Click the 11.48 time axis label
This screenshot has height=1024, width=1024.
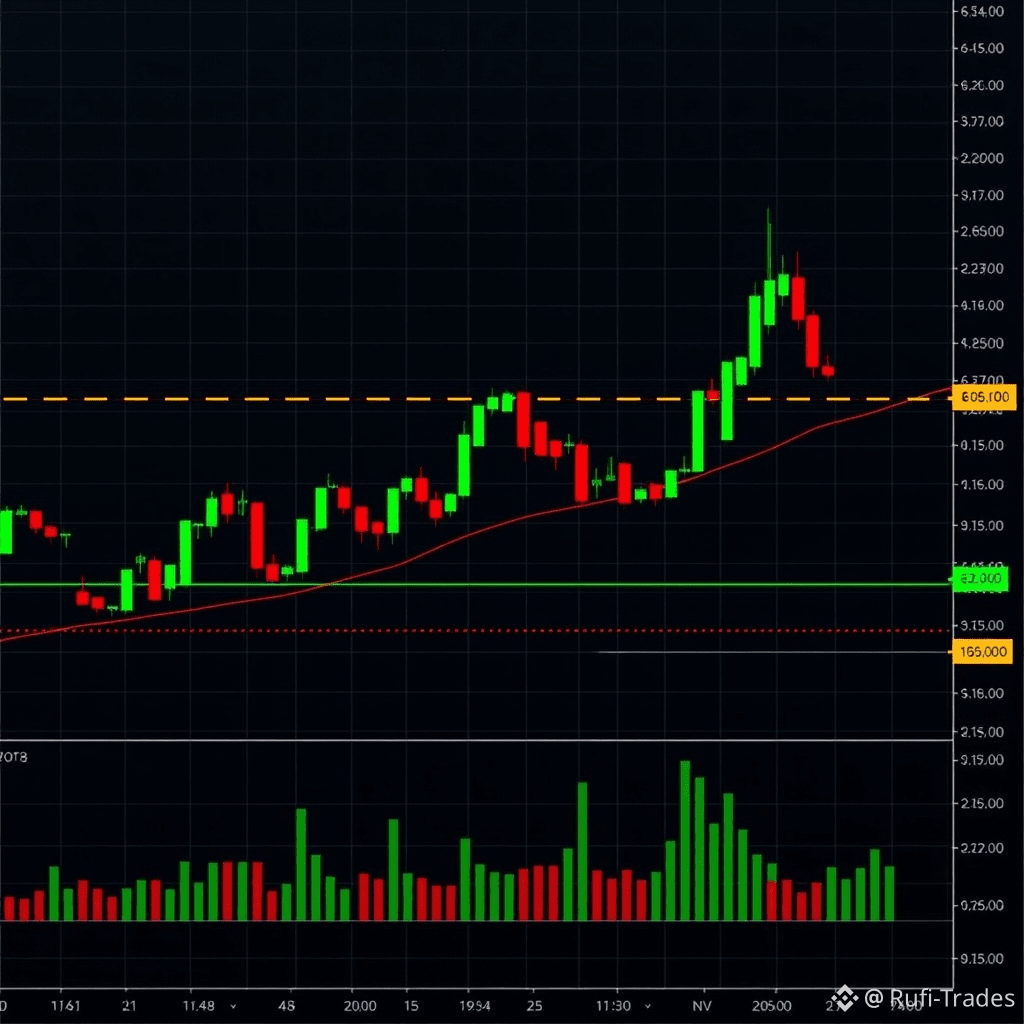pos(199,1006)
